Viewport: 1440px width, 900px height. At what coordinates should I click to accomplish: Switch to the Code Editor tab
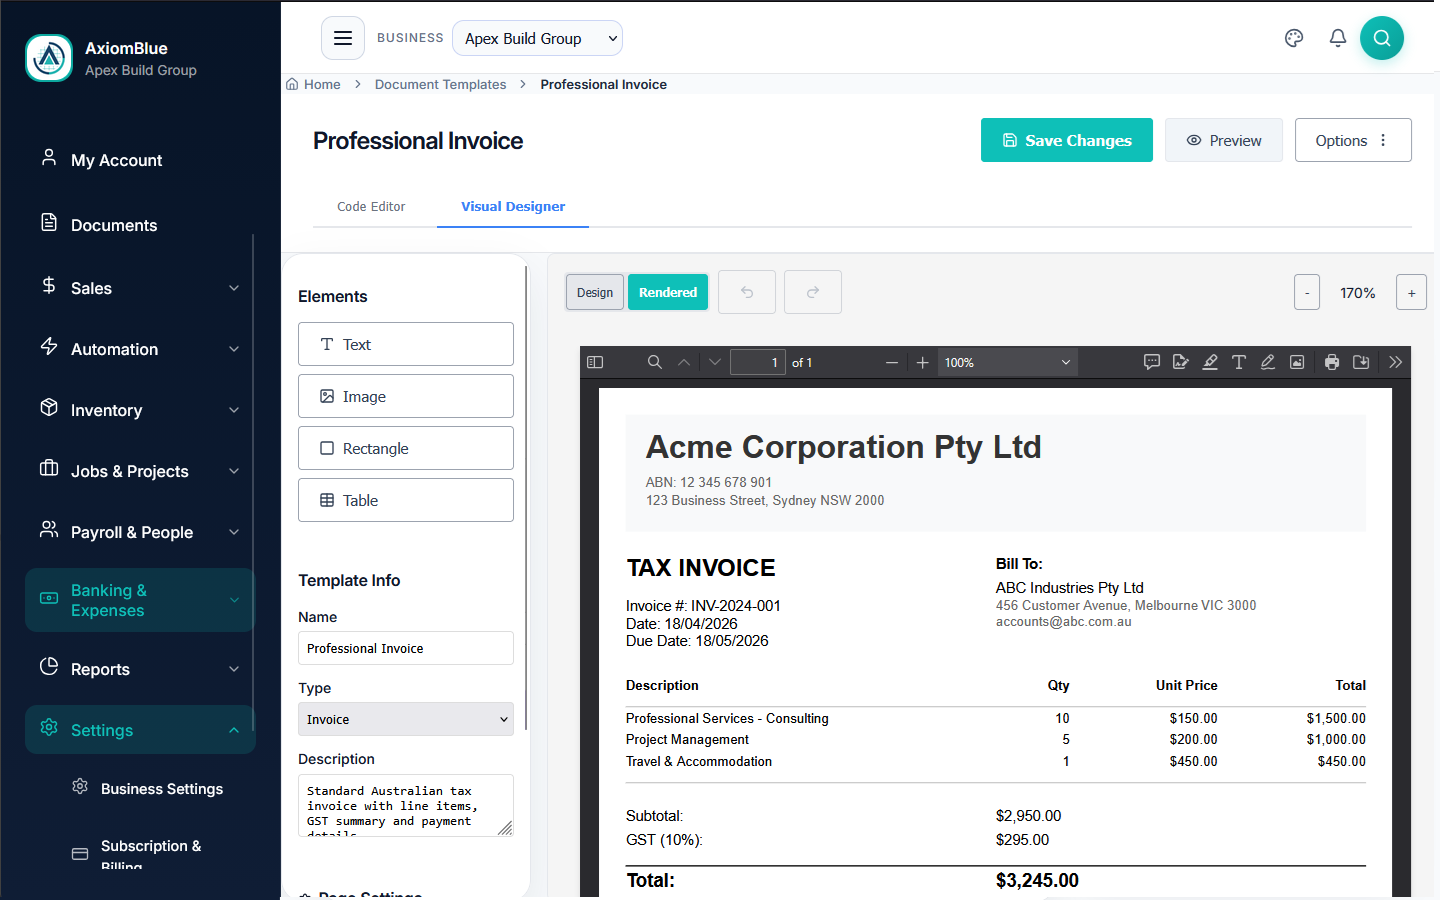(371, 207)
